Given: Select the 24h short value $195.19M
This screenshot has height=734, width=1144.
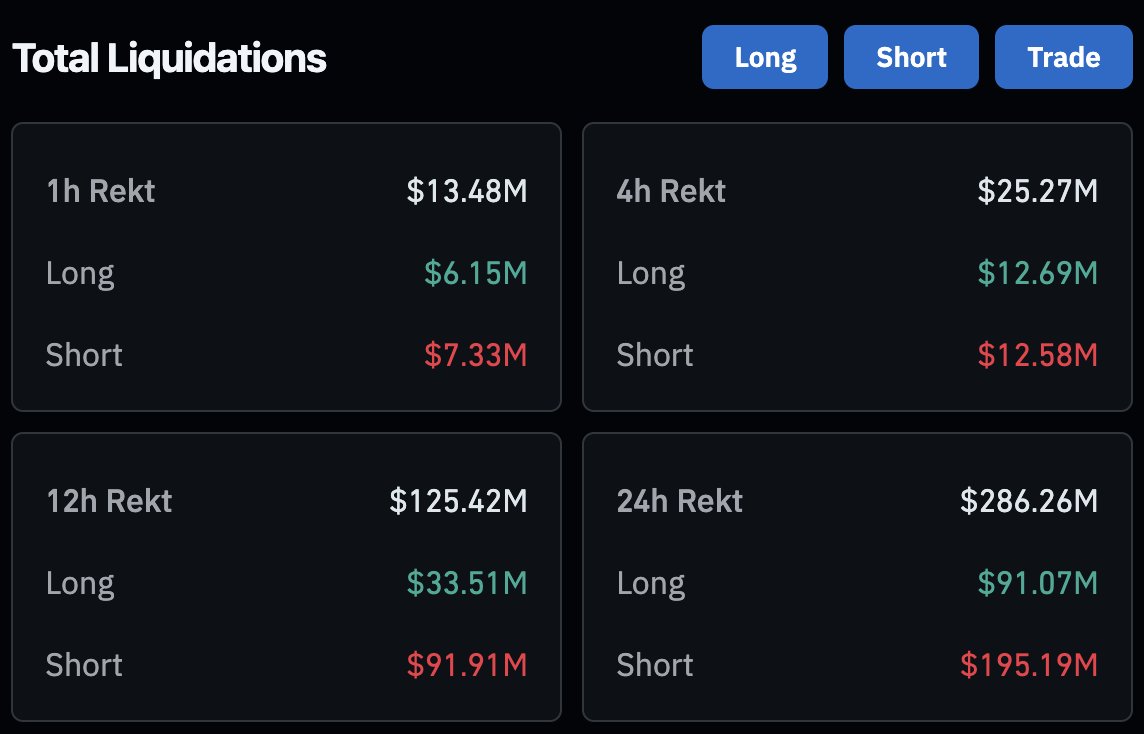Looking at the screenshot, I should coord(1029,665).
